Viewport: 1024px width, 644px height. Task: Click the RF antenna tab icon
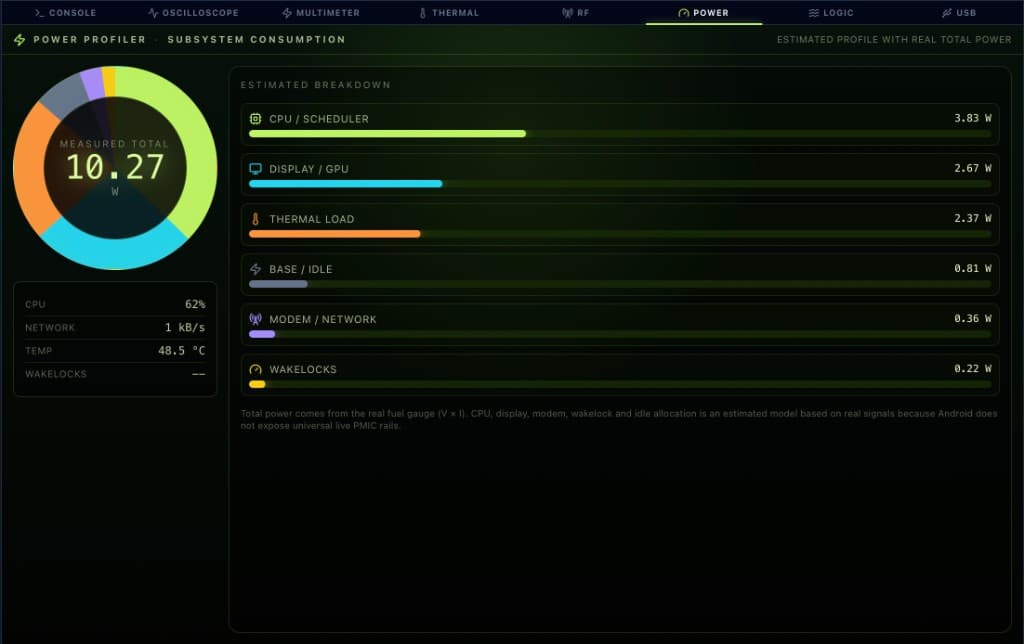coord(567,12)
